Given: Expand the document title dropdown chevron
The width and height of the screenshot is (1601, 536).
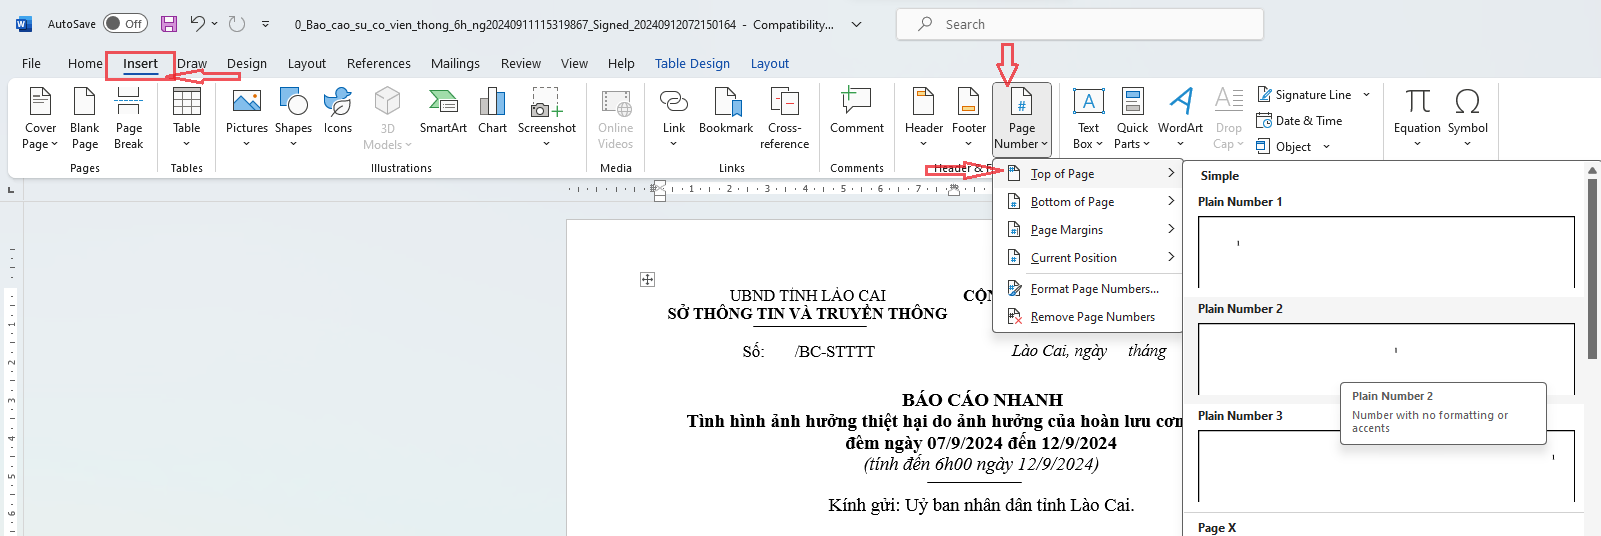Looking at the screenshot, I should [x=856, y=24].
